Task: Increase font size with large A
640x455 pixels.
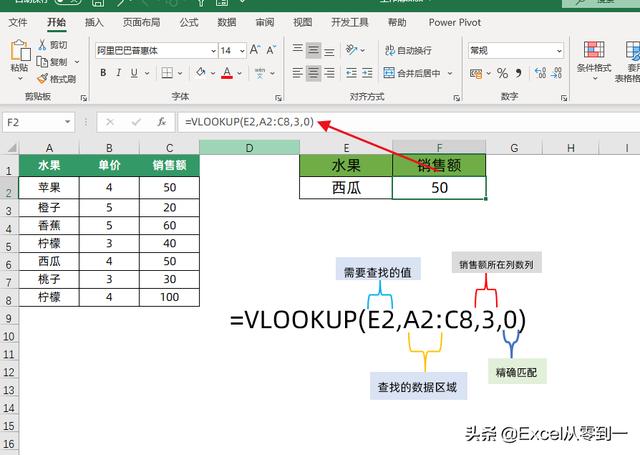Action: click(x=255, y=50)
